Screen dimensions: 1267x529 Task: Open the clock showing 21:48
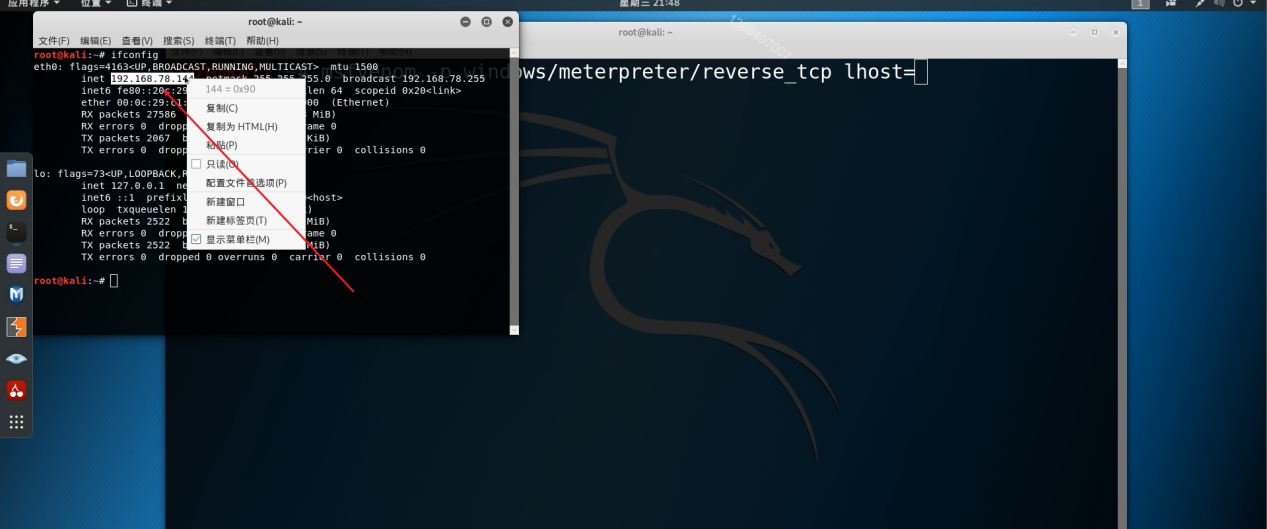650,4
